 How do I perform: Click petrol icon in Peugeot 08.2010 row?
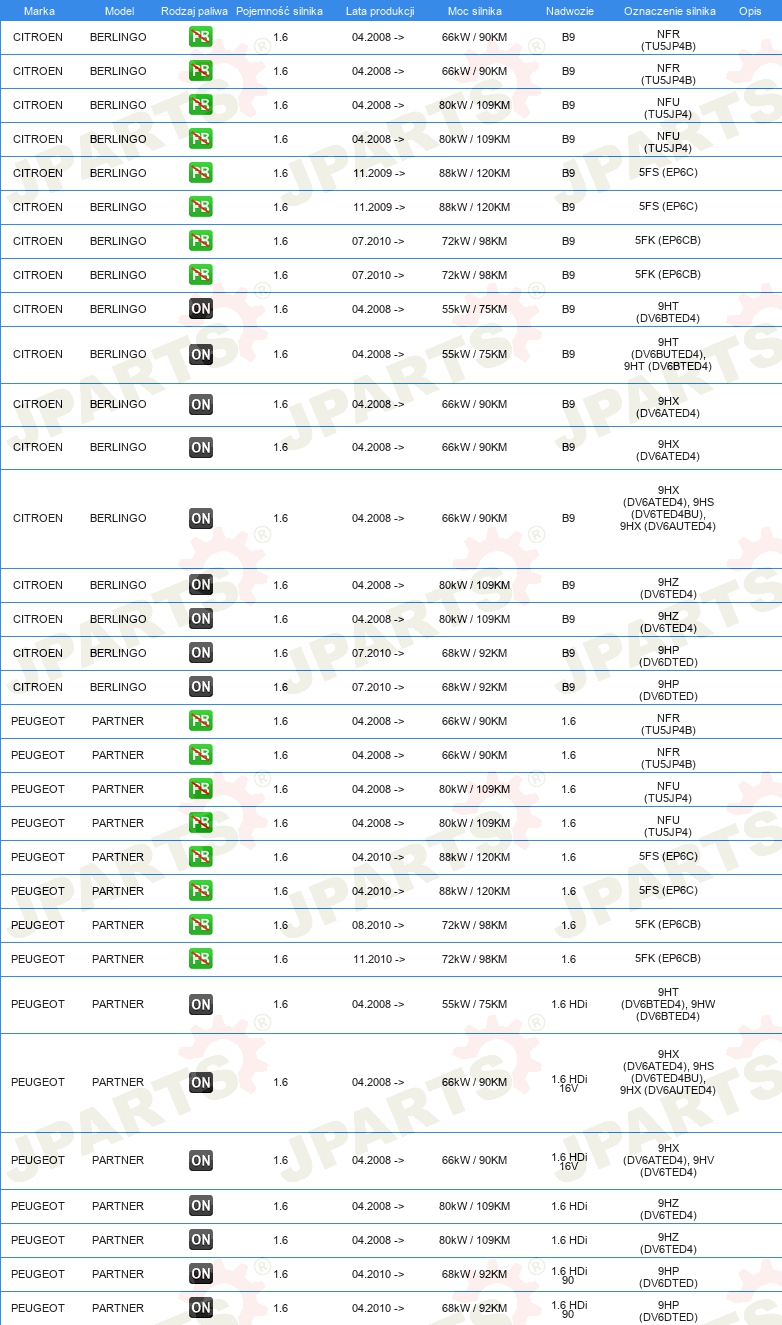[201, 925]
